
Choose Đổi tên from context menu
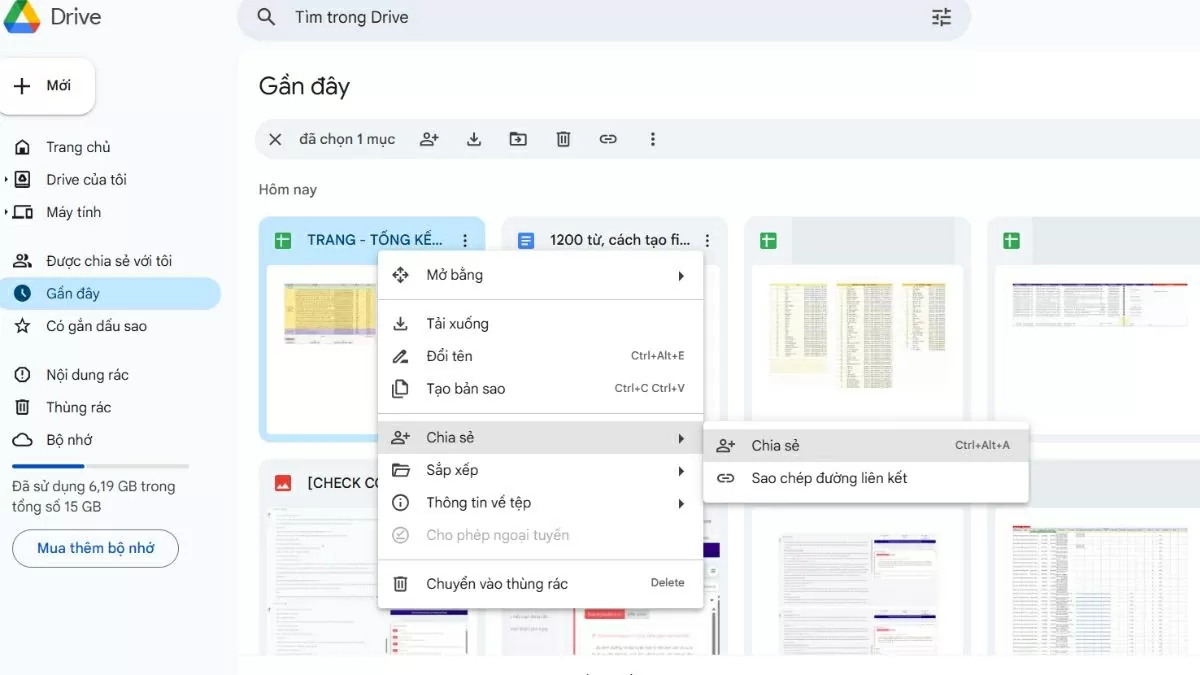449,356
